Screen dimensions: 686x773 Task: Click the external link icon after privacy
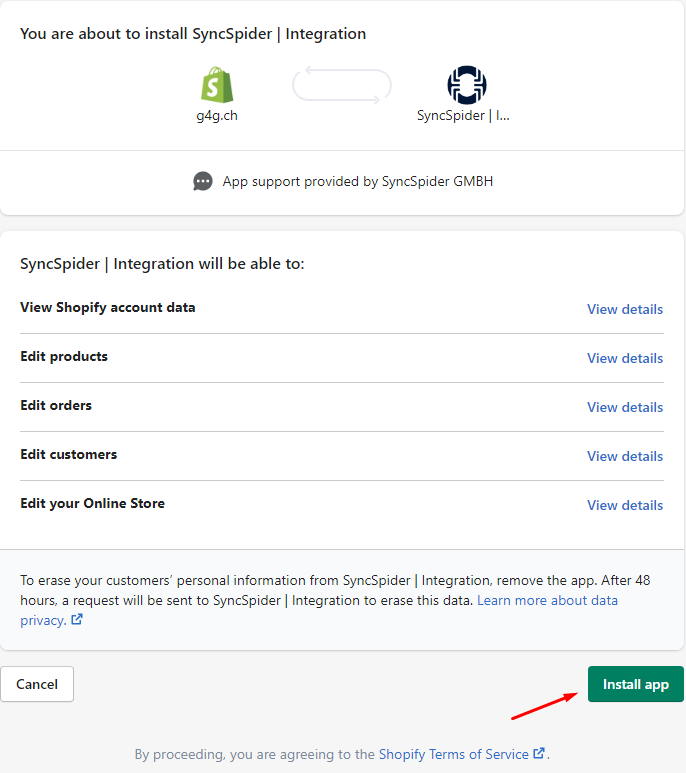77,619
